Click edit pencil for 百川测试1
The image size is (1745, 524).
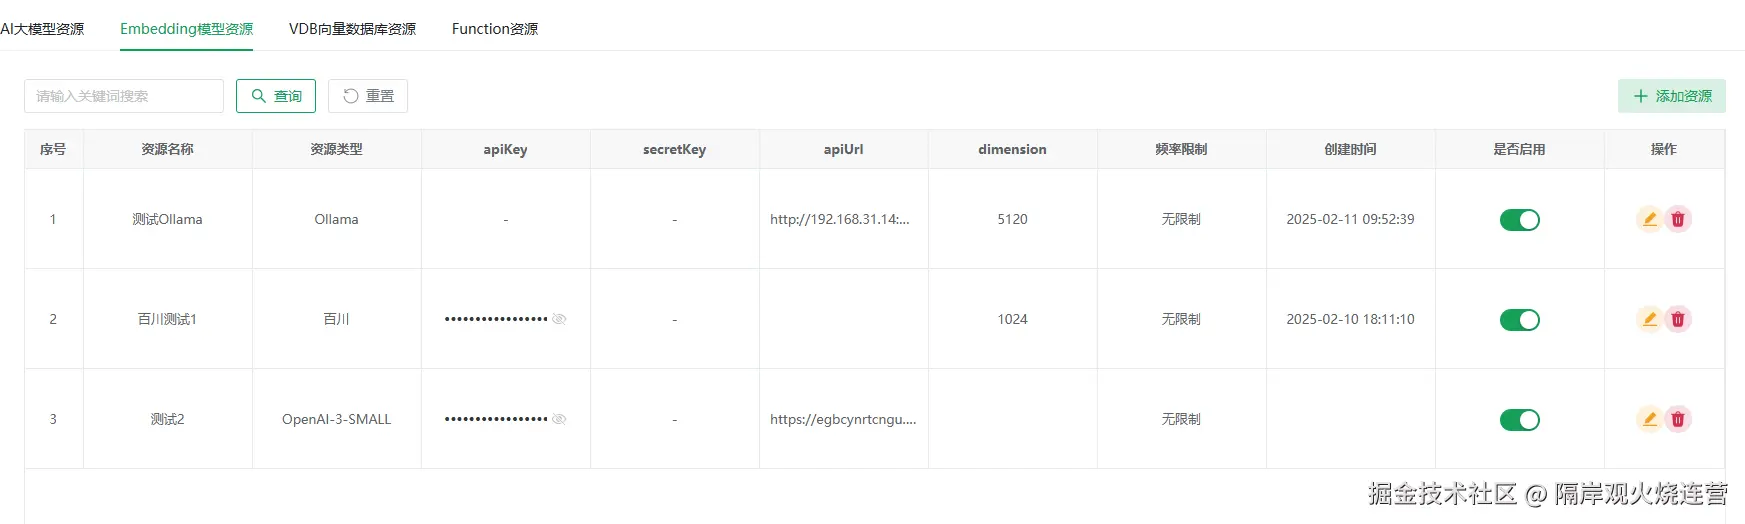(x=1649, y=319)
